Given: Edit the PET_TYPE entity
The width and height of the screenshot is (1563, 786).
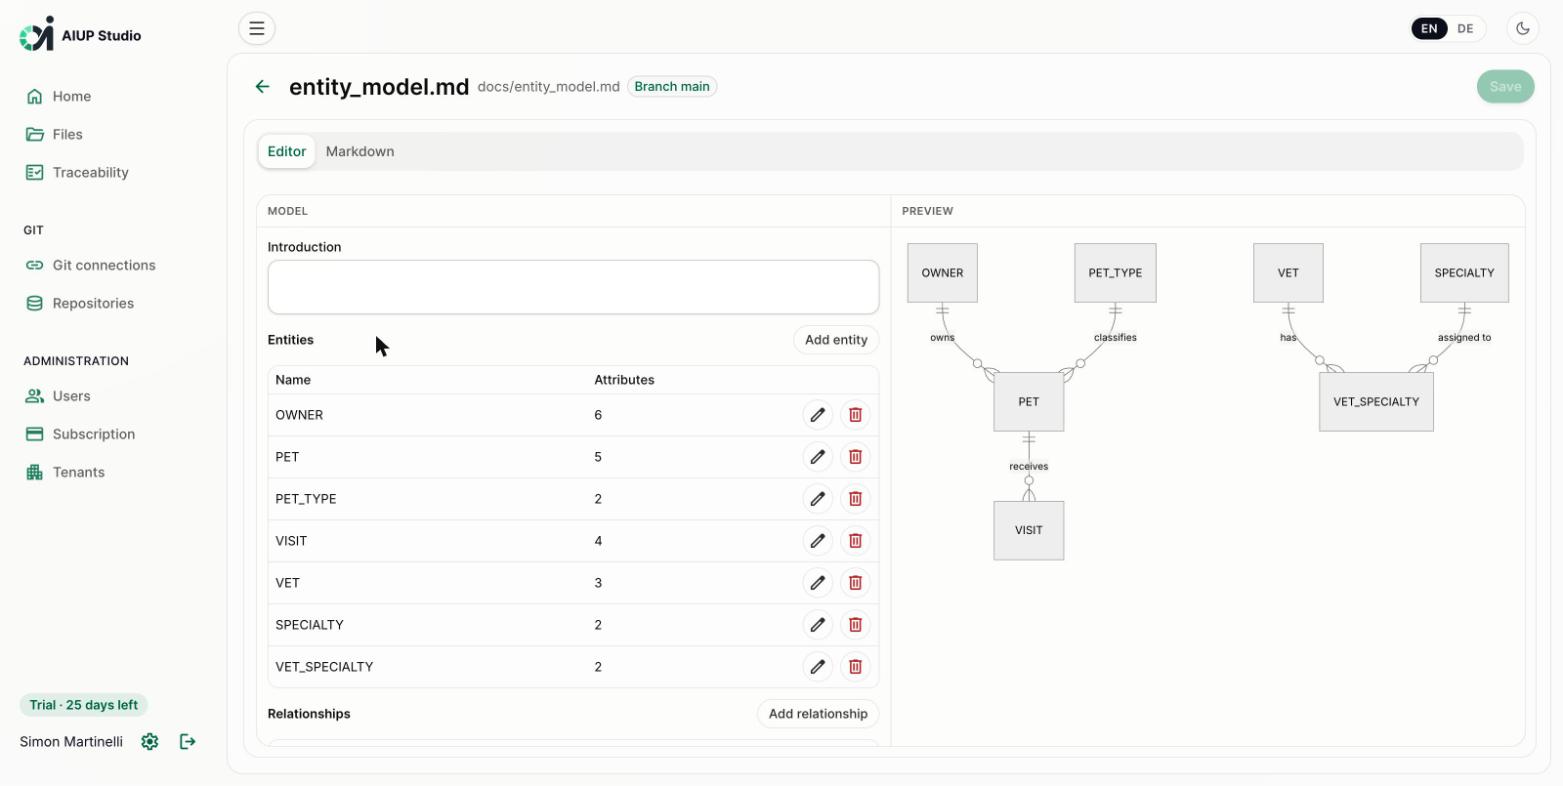Looking at the screenshot, I should [818, 499].
